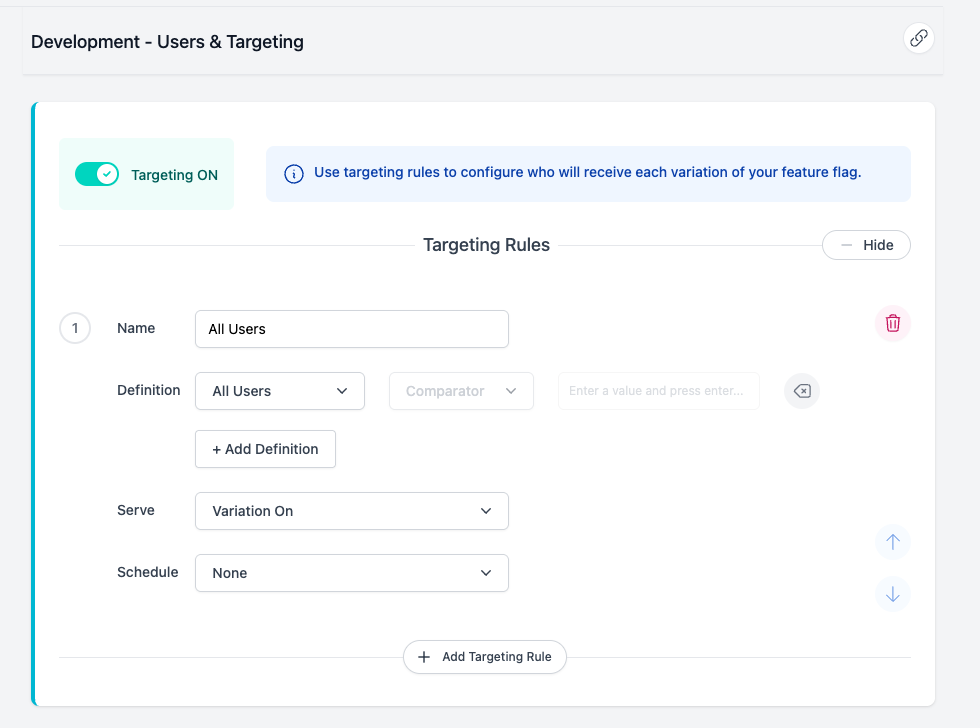Viewport: 980px width, 728px height.
Task: Click the rule number 1 badge
Action: click(x=75, y=328)
